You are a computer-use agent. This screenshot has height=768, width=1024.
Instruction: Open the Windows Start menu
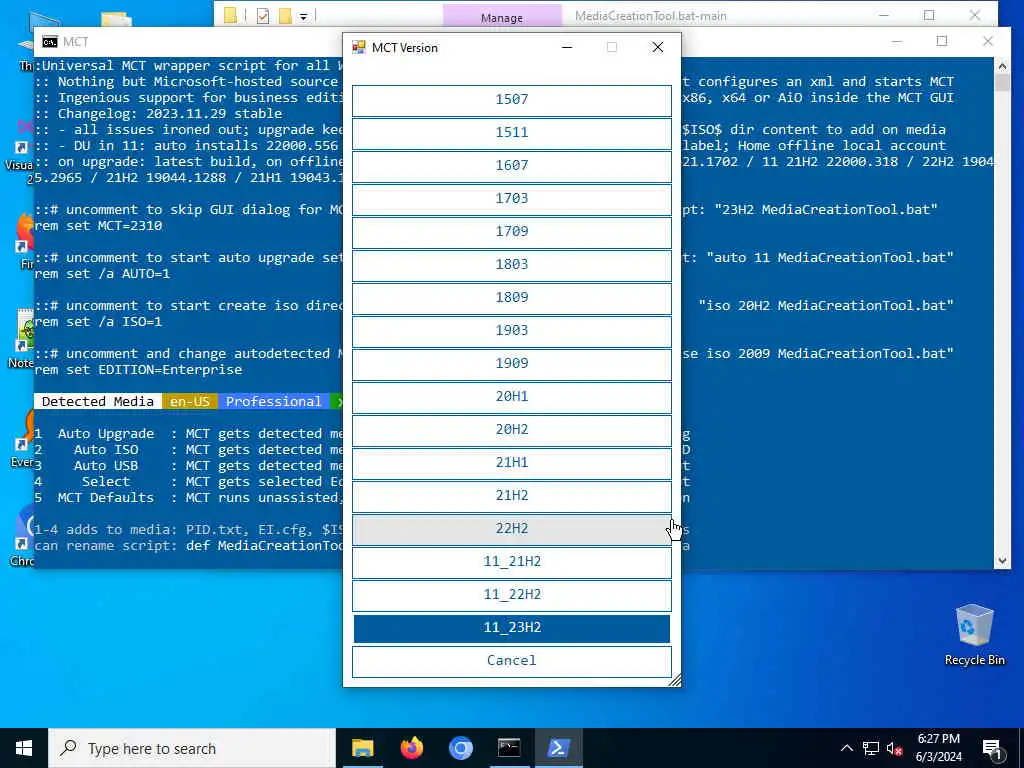point(24,748)
